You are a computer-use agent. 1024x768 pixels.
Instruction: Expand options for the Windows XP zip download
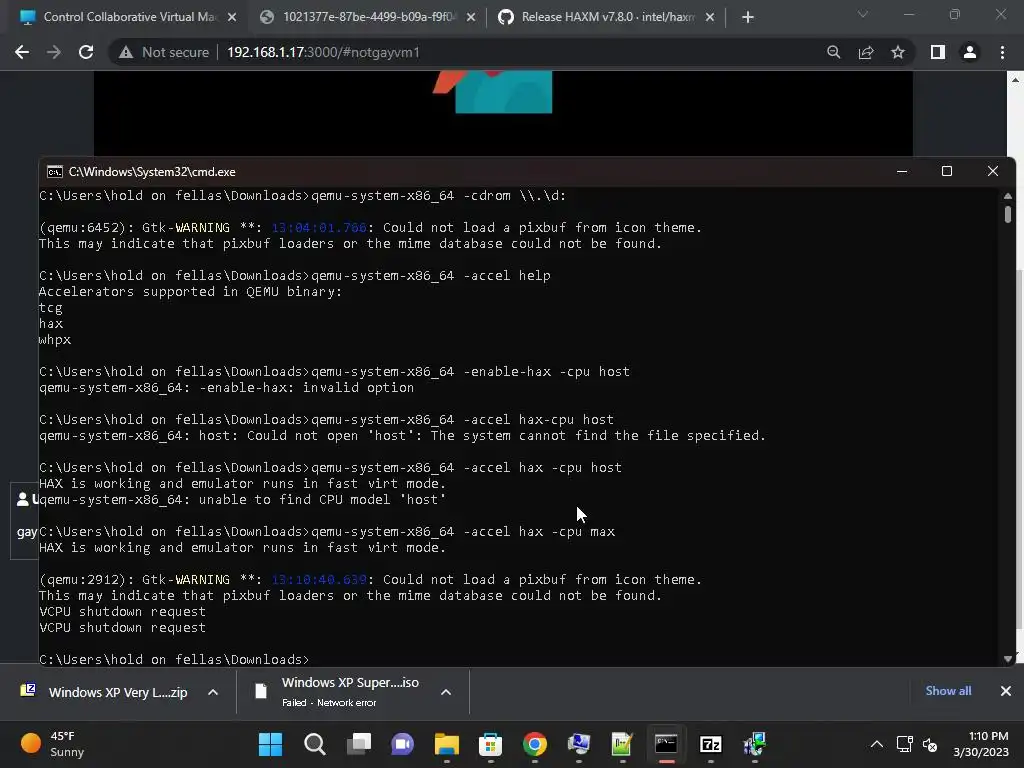(x=213, y=692)
